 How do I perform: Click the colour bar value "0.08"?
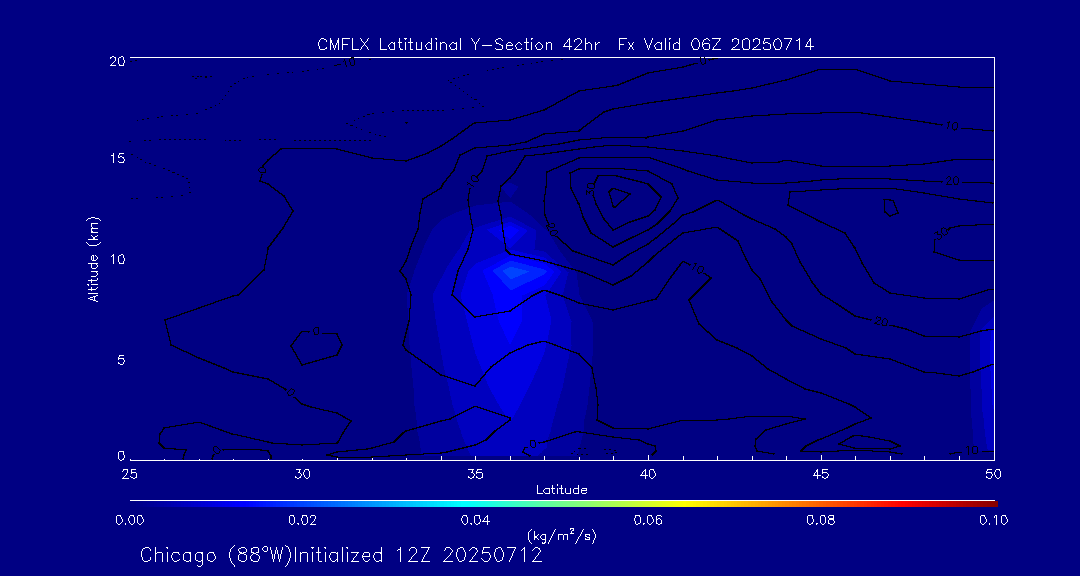point(822,521)
